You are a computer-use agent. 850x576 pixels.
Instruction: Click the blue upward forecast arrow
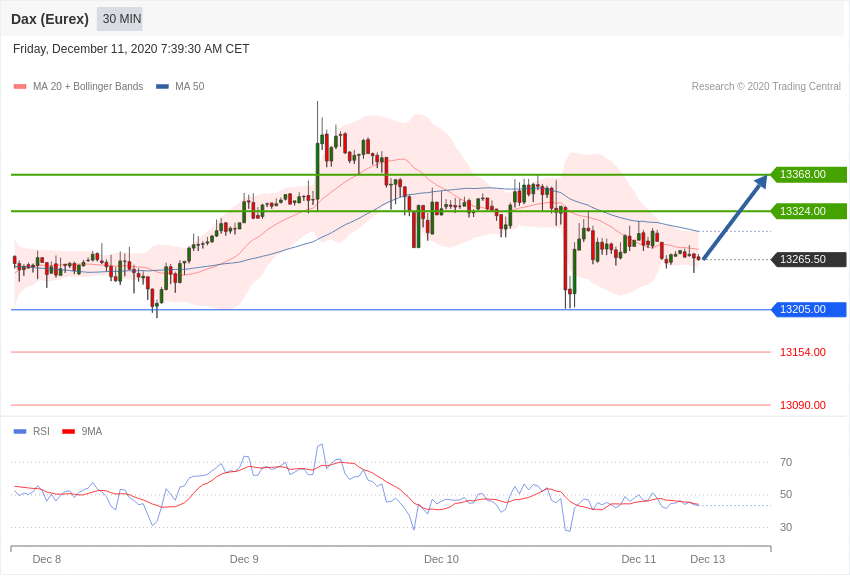point(735,216)
